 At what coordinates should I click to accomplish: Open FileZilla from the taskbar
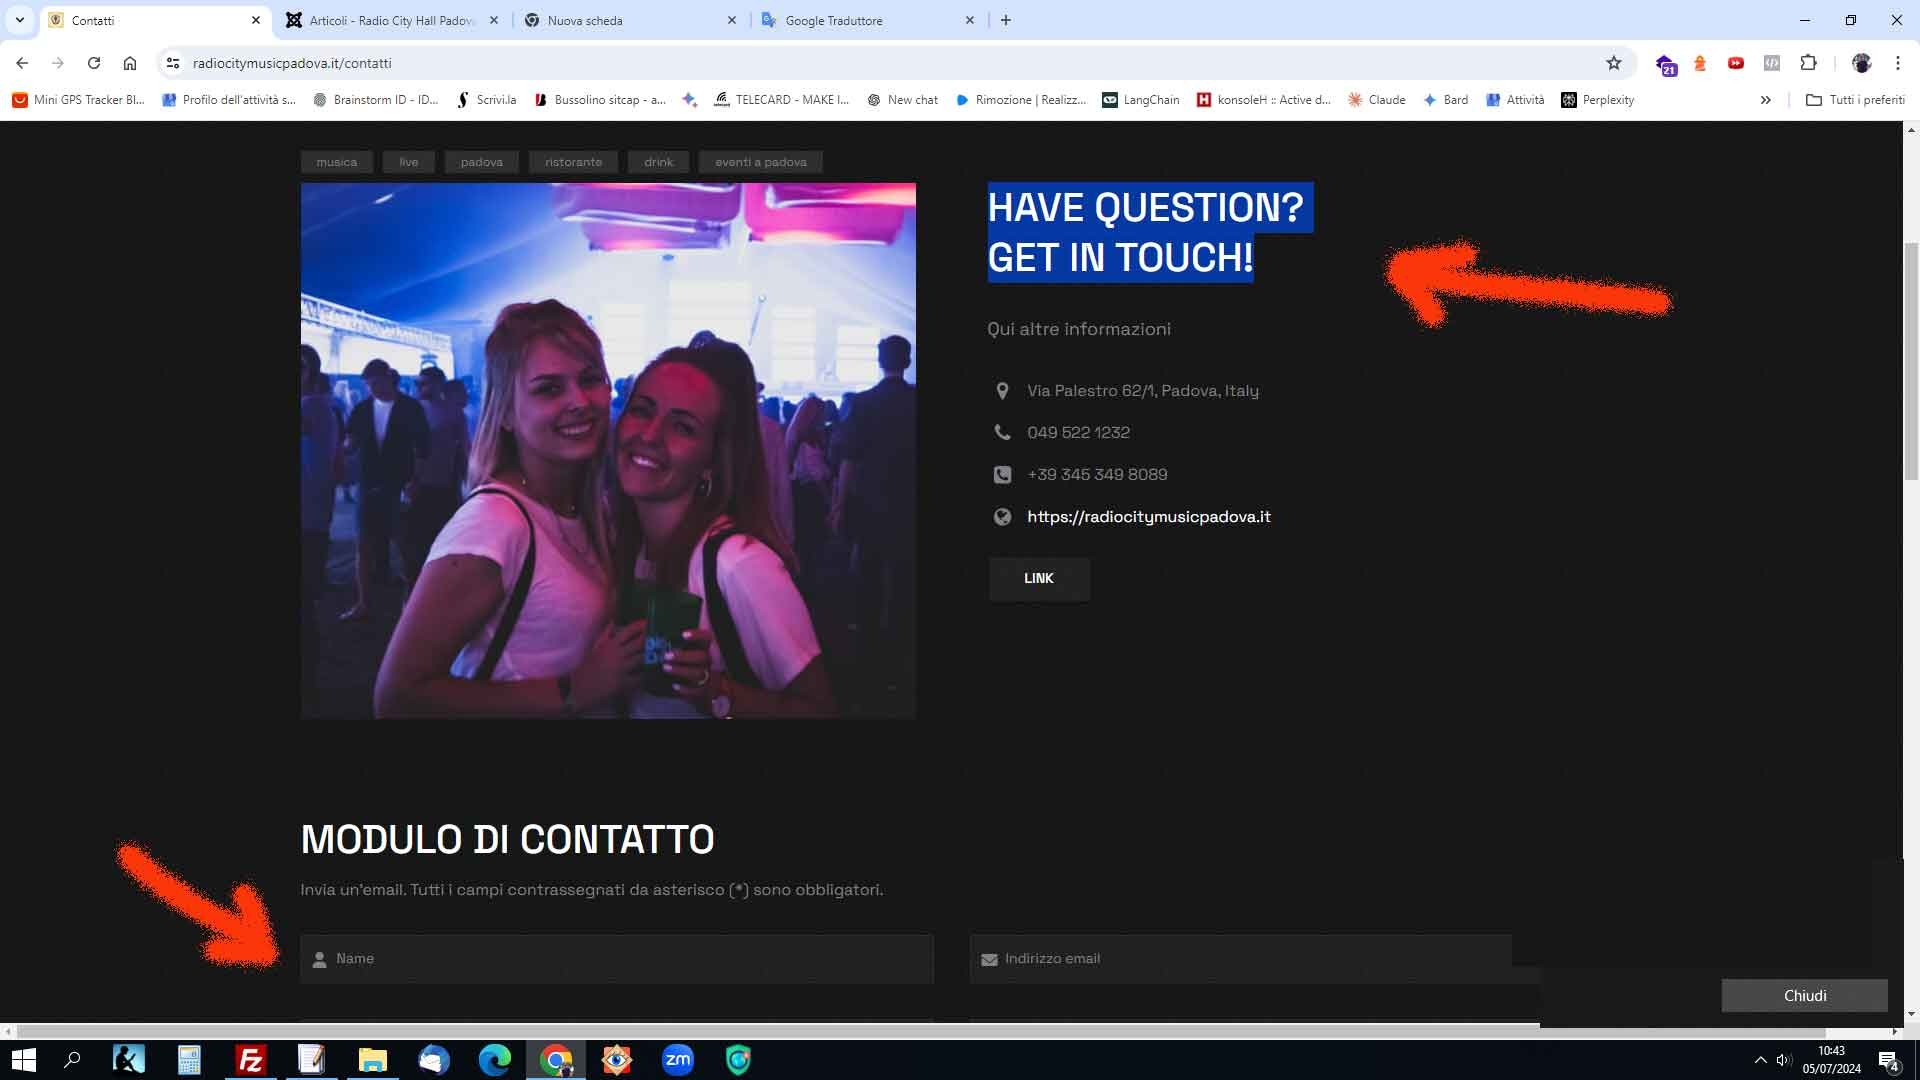(x=250, y=1060)
